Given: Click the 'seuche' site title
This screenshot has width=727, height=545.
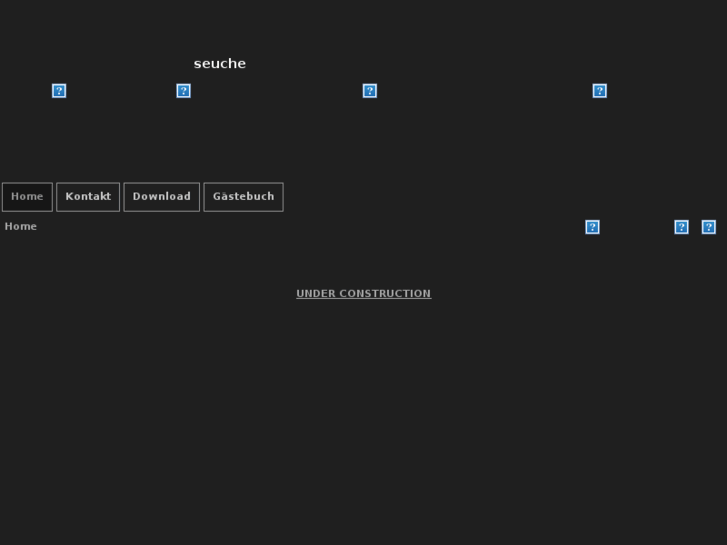Looking at the screenshot, I should pos(220,64).
